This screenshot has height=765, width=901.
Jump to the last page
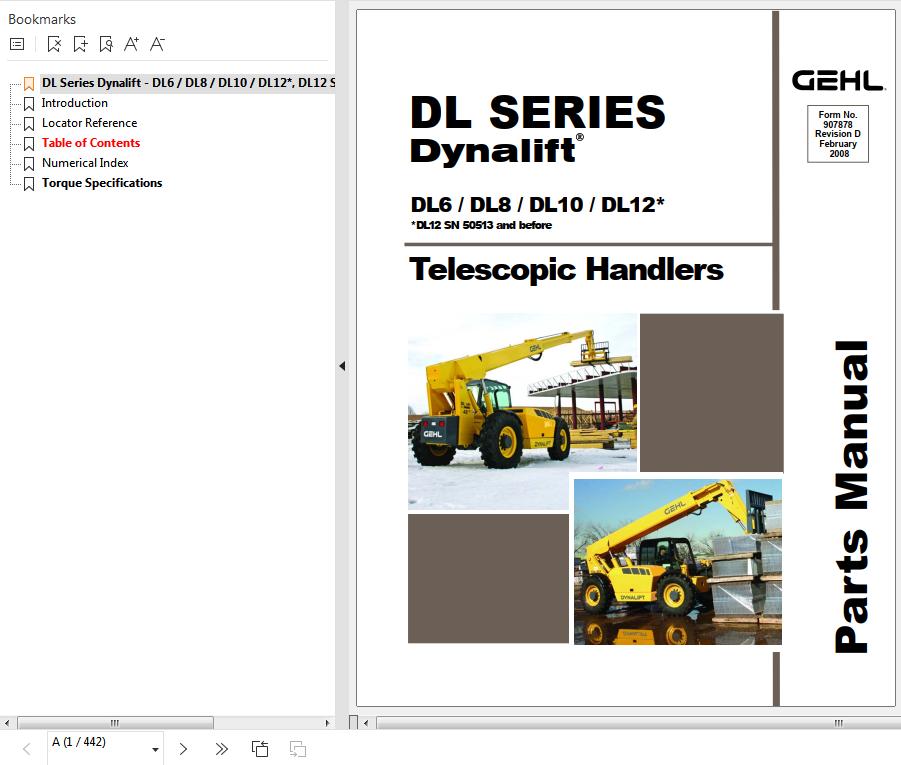[221, 749]
